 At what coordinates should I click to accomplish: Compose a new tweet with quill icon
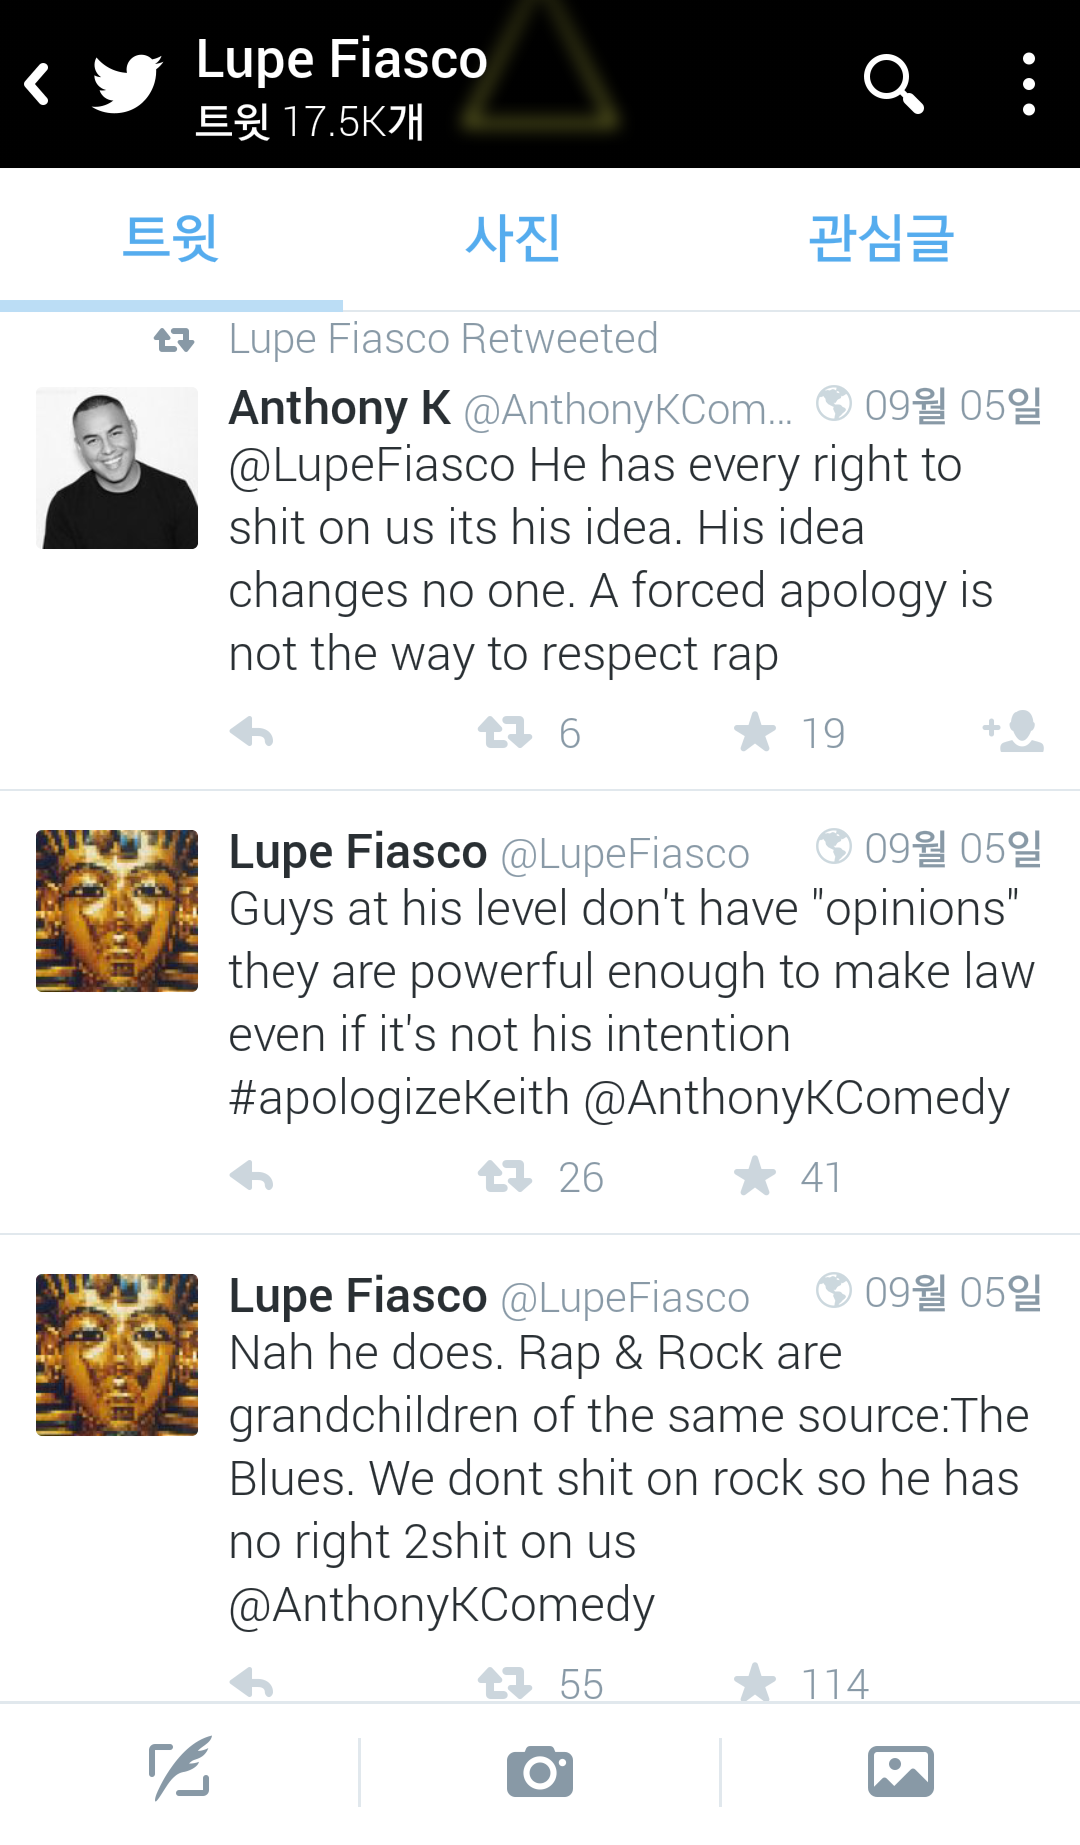point(180,1771)
